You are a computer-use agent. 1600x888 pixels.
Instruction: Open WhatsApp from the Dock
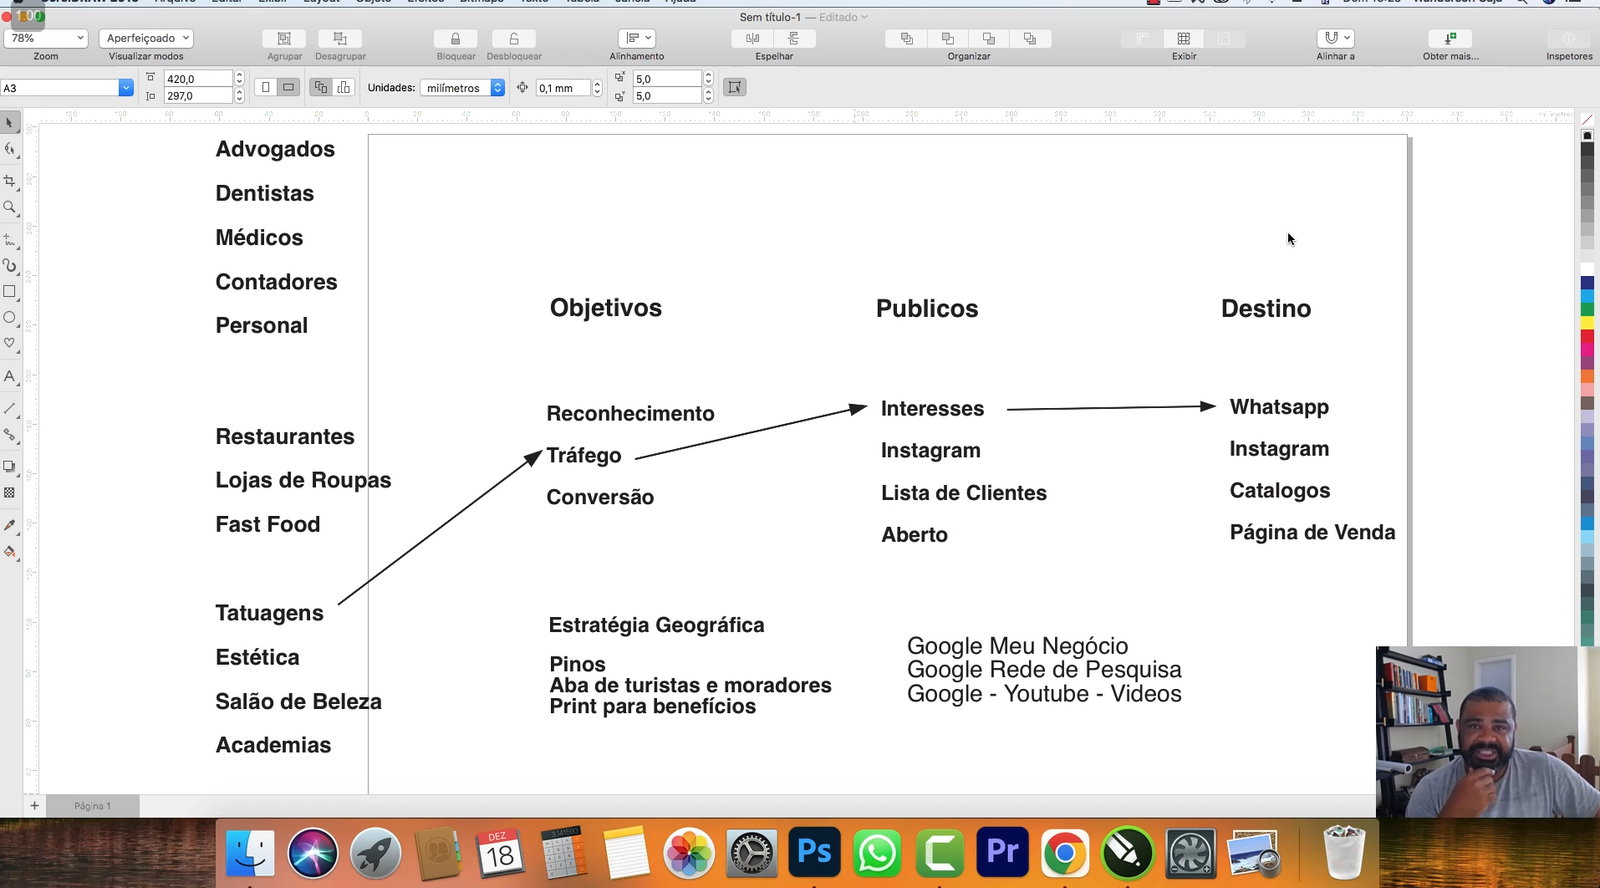(877, 853)
